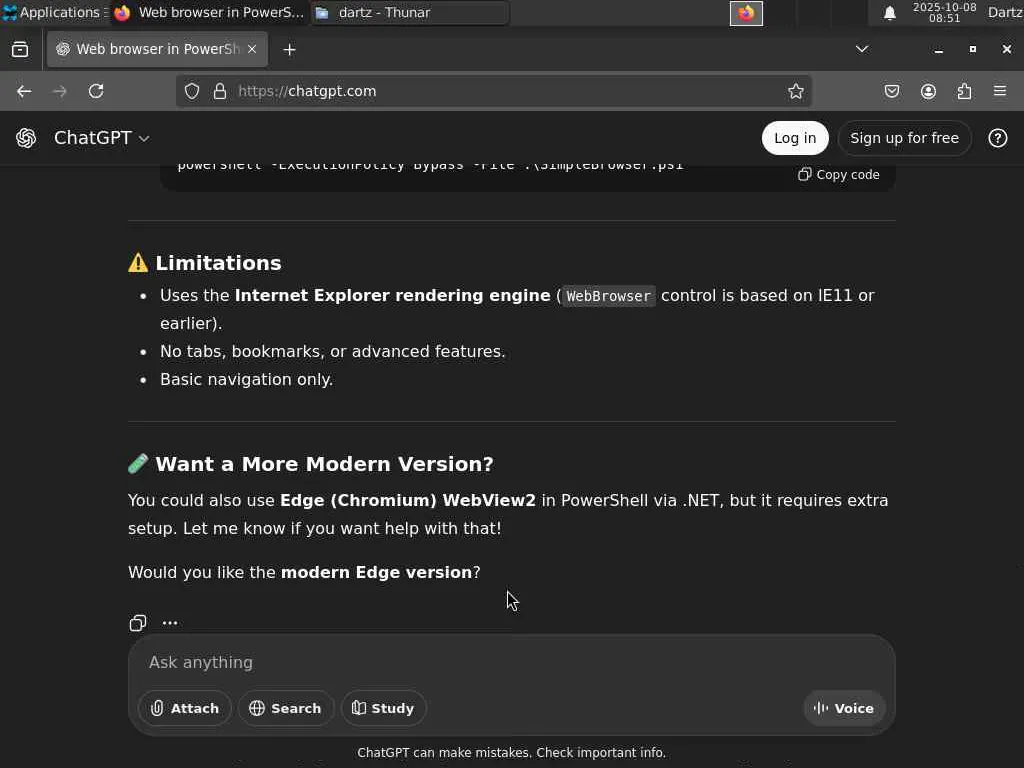Viewport: 1024px width, 768px height.
Task: Go back to previous page
Action: (x=24, y=91)
